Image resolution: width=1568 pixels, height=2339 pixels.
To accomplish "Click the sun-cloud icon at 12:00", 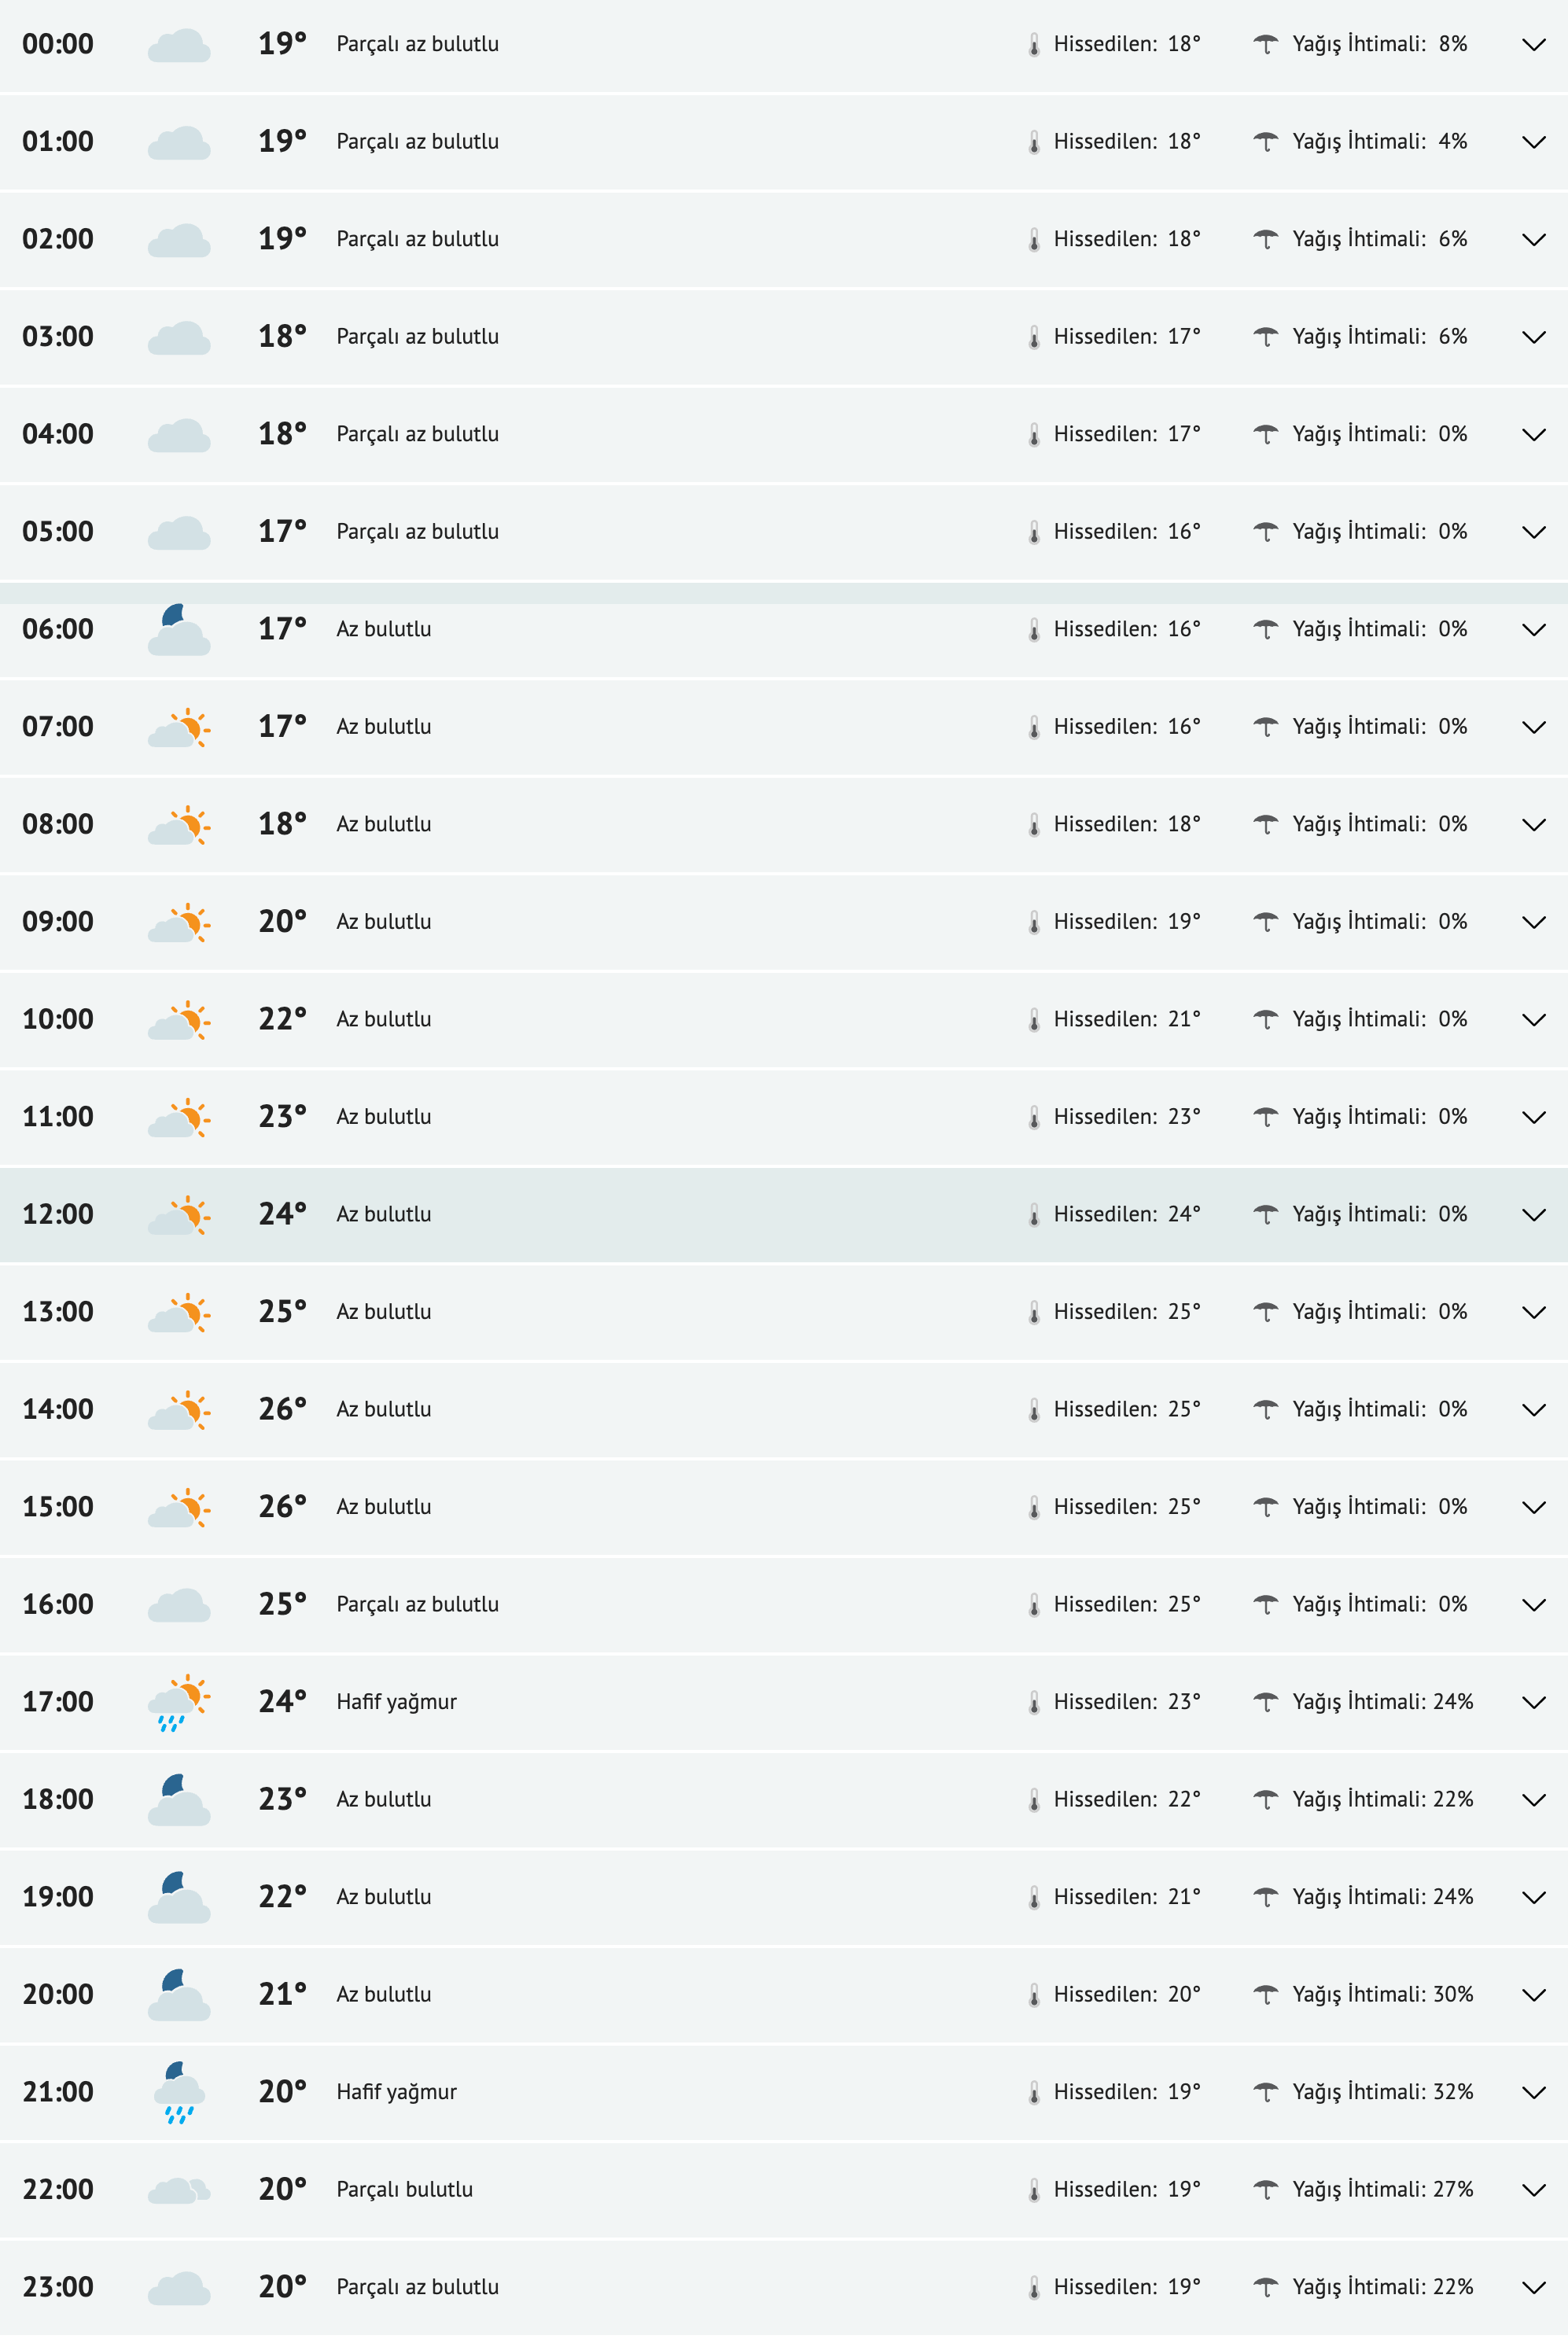I will [180, 1215].
